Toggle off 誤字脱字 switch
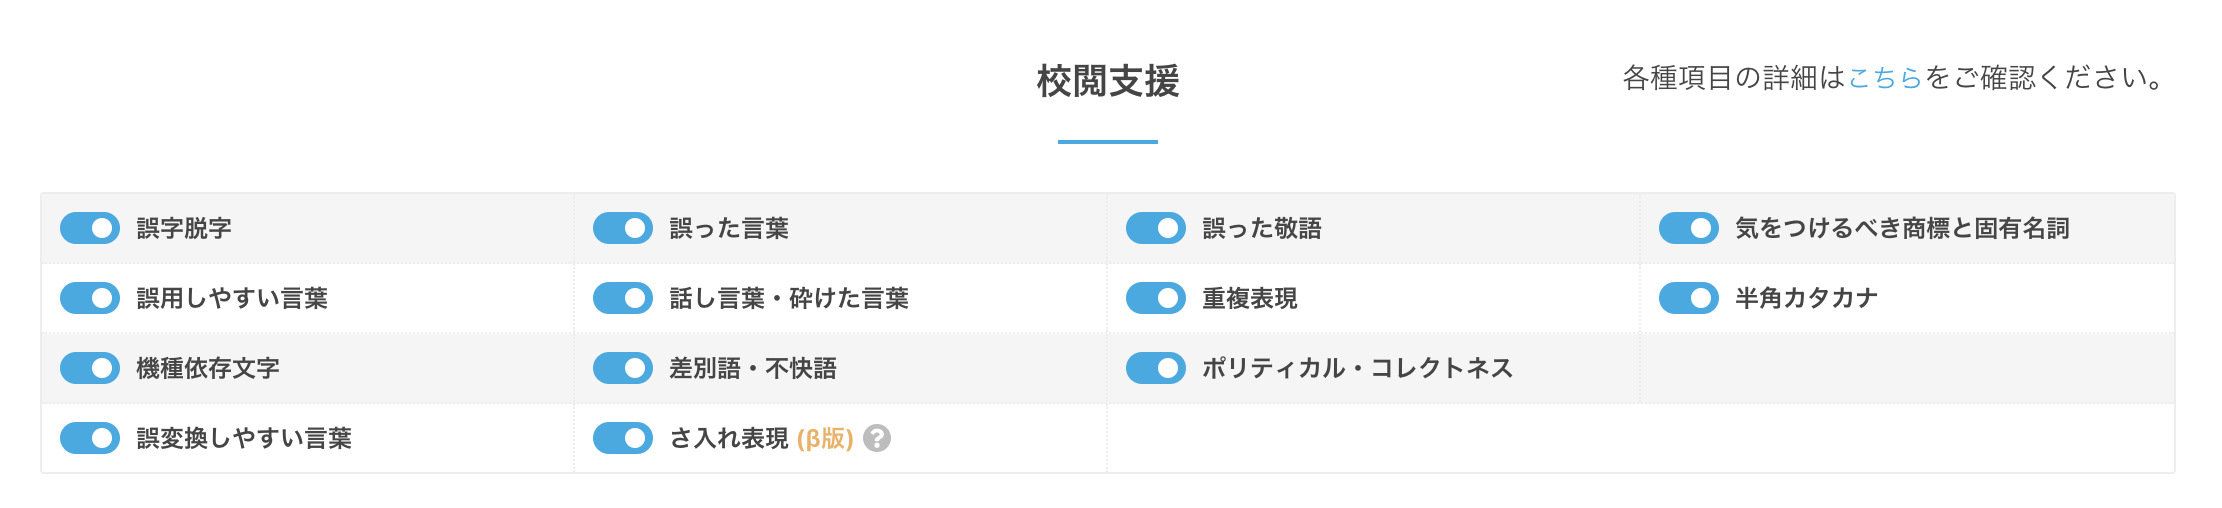This screenshot has width=2222, height=508. point(90,228)
